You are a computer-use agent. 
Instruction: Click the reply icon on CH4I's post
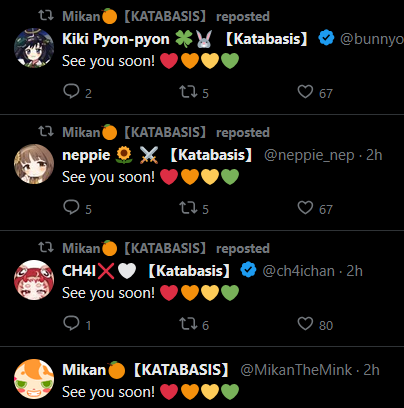click(x=71, y=323)
